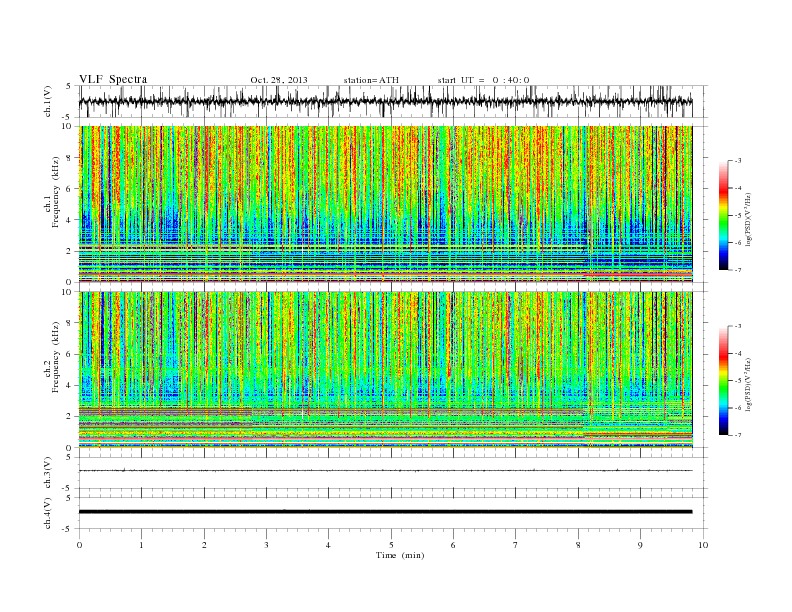The image size is (792, 612).
Task: Click the ch.3 flat signal trace
Action: 386,471
